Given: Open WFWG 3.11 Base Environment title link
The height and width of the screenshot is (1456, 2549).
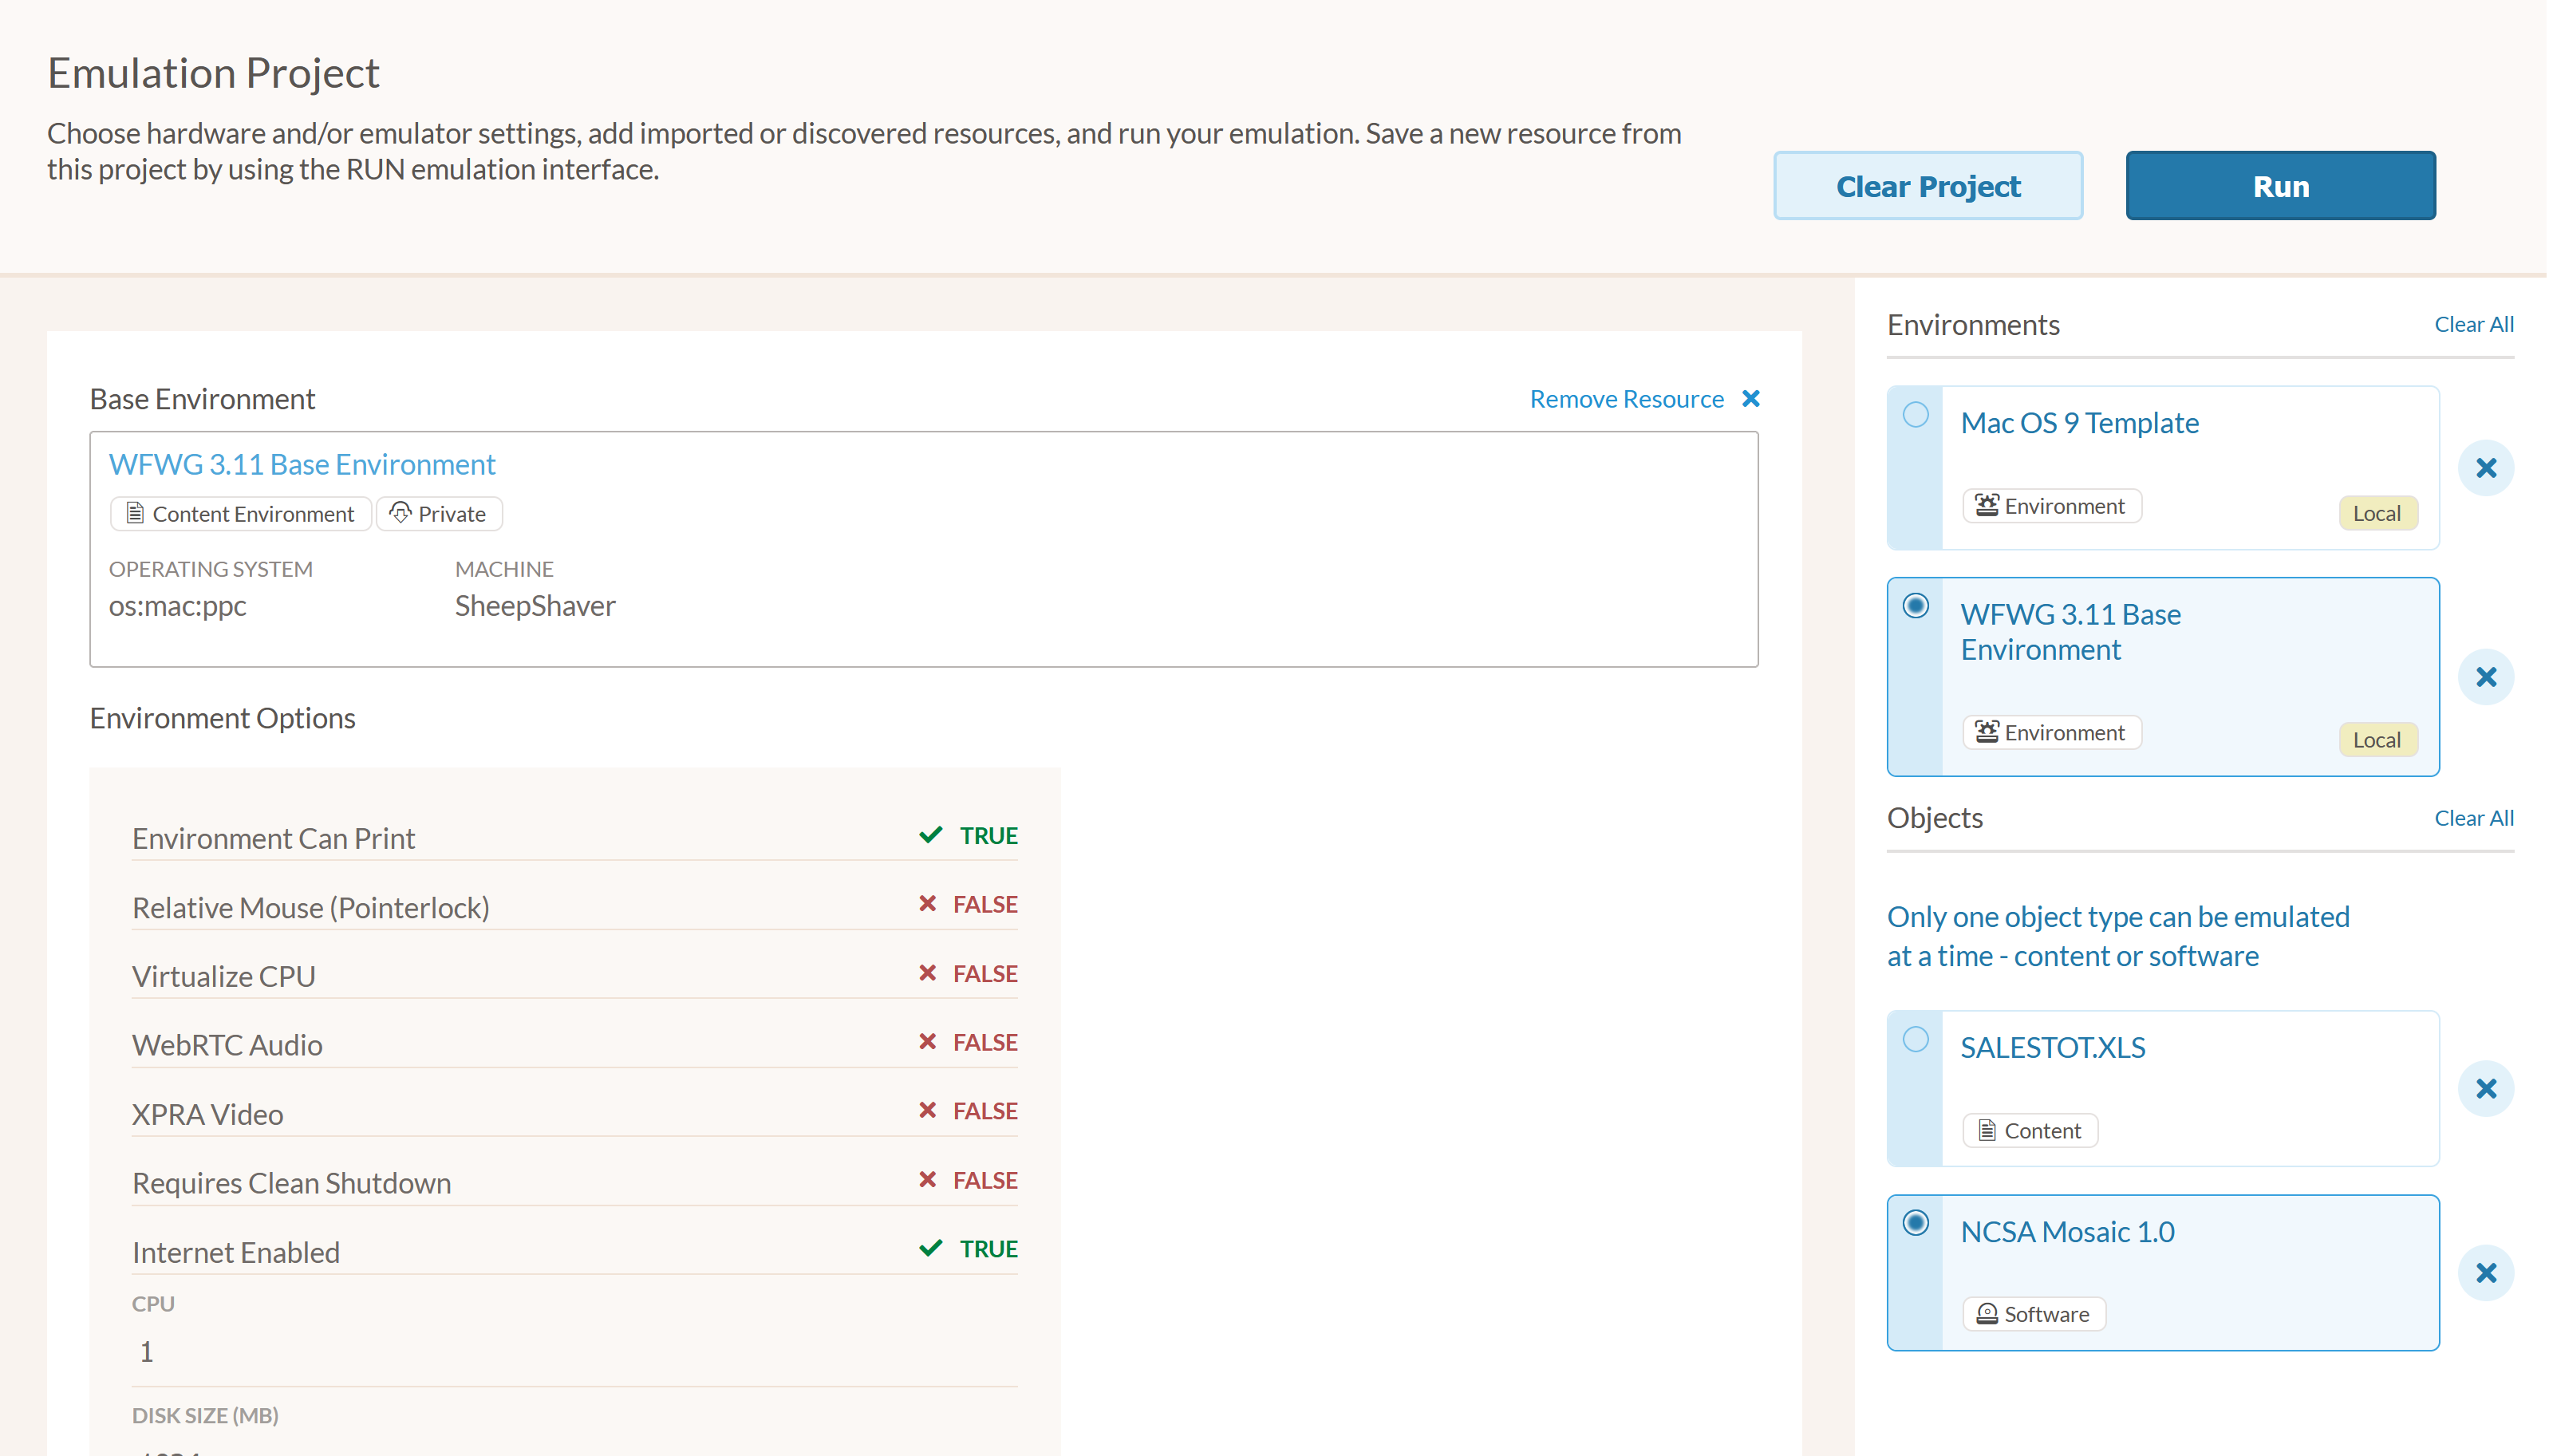Looking at the screenshot, I should pos(302,465).
